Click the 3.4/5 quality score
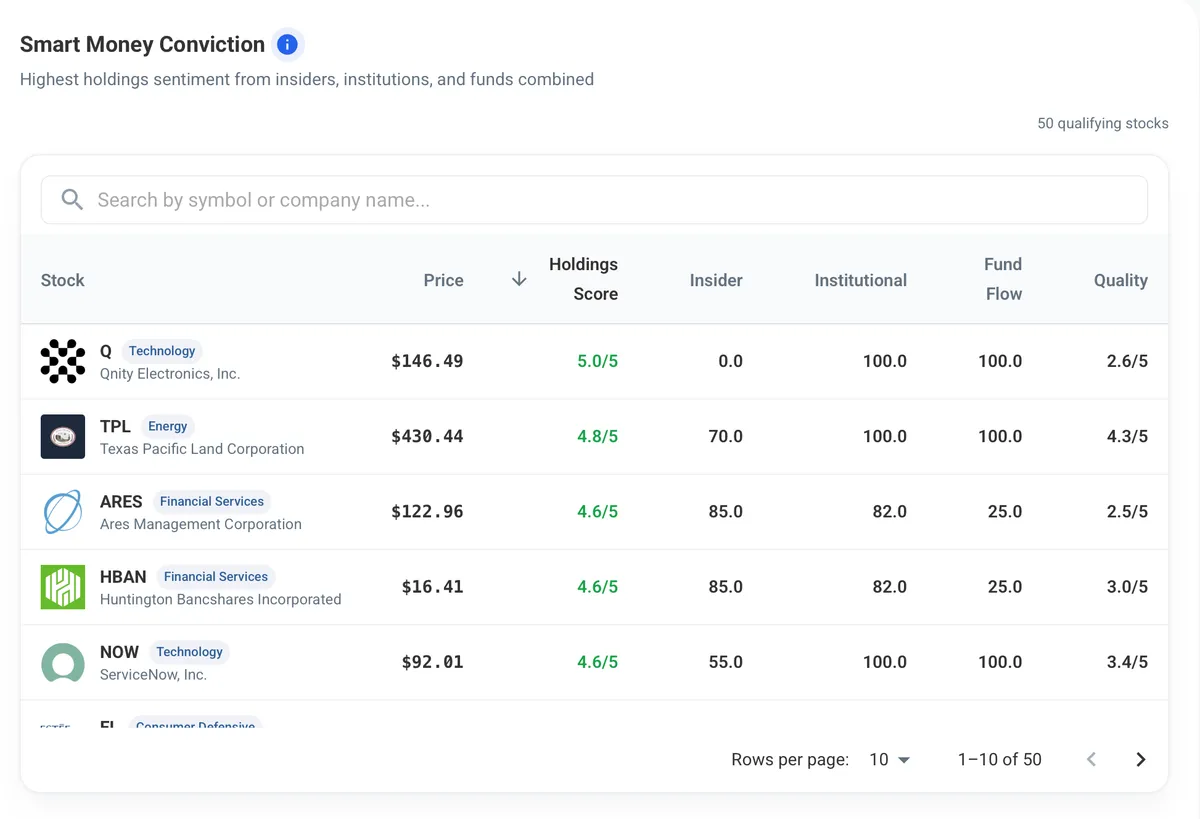The width and height of the screenshot is (1200, 819). coord(1127,662)
